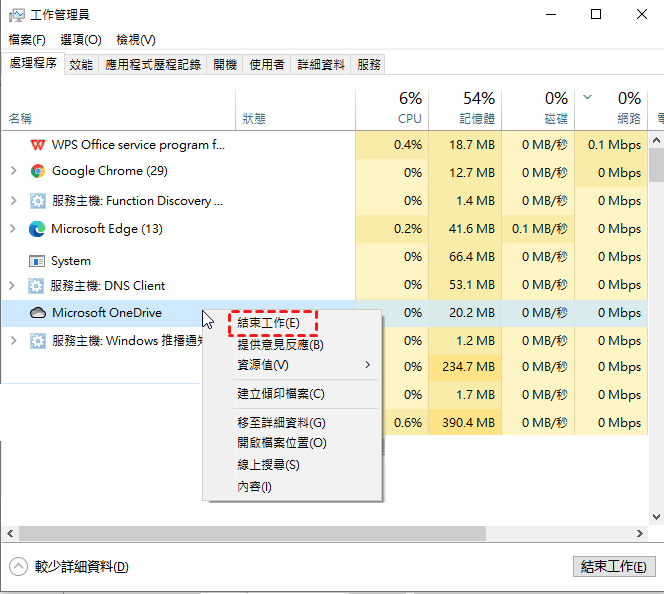The height and width of the screenshot is (594, 664).
Task: Choose 結束工作(E) in the context menu
Action: (x=268, y=323)
